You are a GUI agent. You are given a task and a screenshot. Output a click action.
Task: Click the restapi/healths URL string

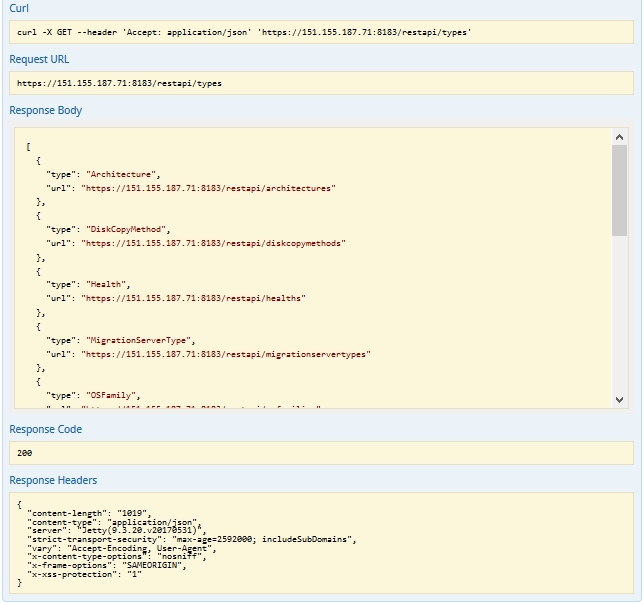tap(193, 298)
